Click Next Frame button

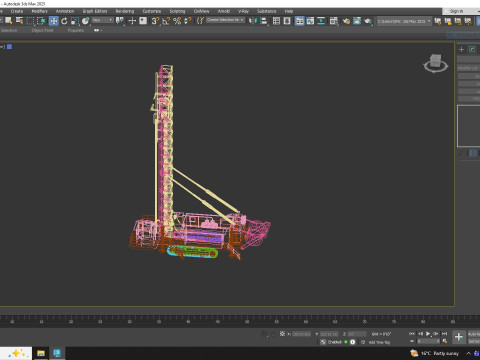pos(436,333)
